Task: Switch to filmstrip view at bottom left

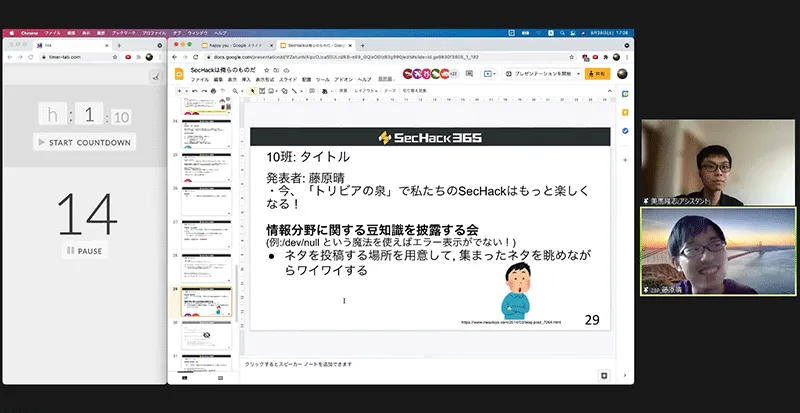Action: coord(184,376)
